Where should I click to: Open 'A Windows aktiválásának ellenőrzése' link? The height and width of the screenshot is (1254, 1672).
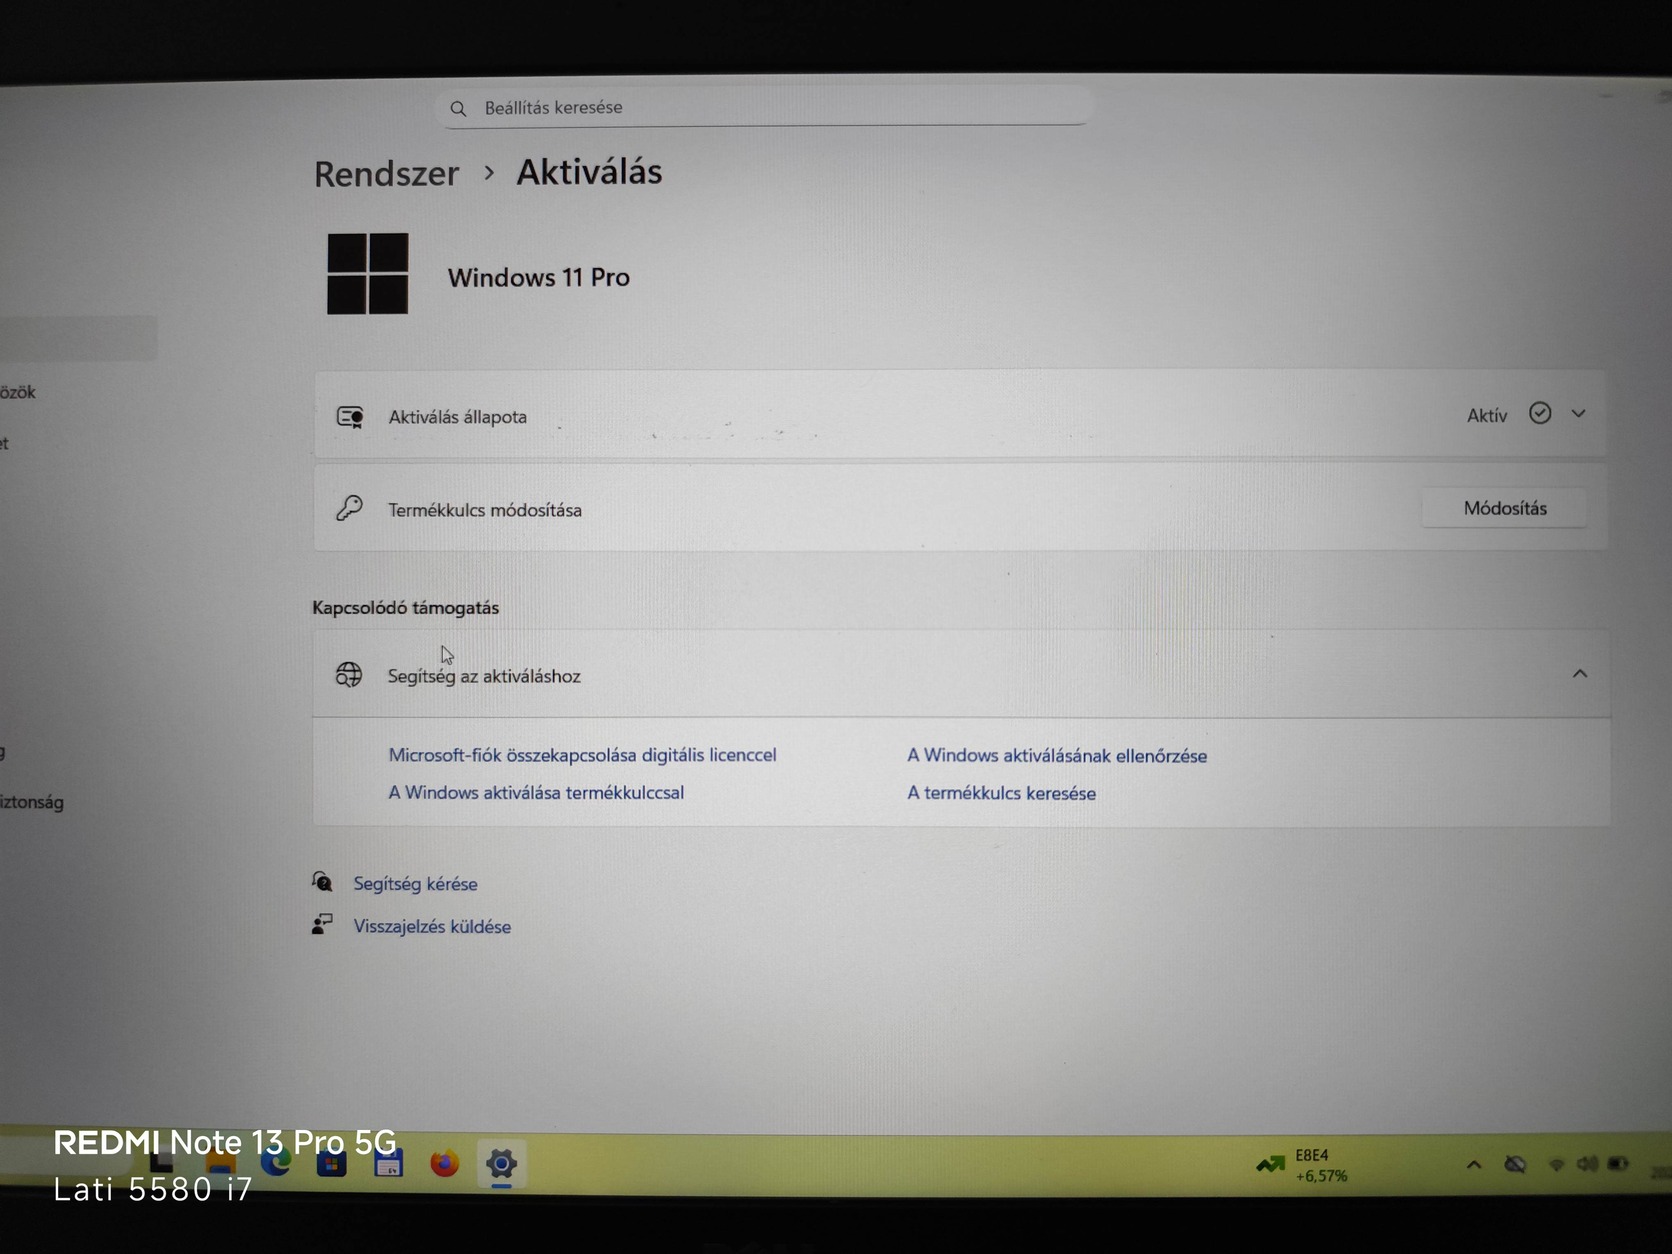point(1057,756)
